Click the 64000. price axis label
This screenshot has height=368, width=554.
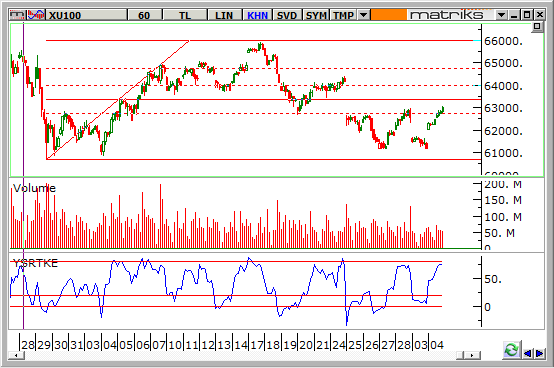(x=503, y=86)
